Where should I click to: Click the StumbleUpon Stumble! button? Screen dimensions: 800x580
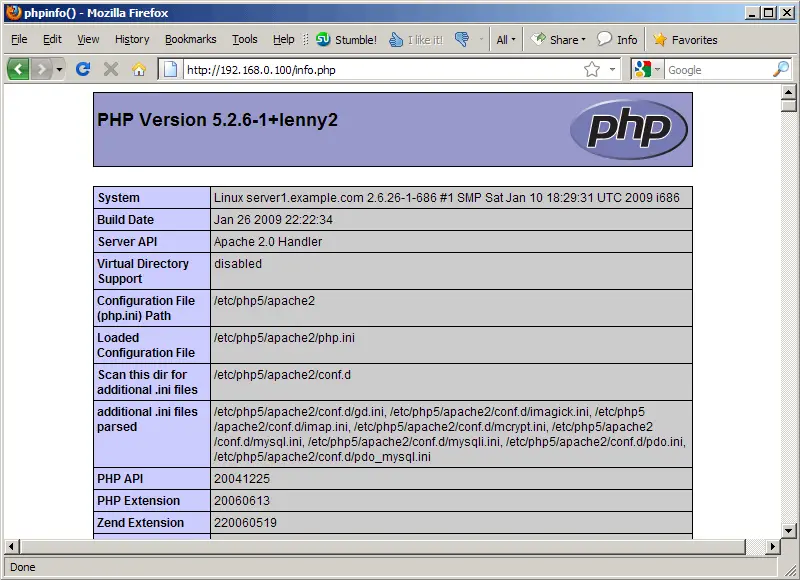[346, 39]
